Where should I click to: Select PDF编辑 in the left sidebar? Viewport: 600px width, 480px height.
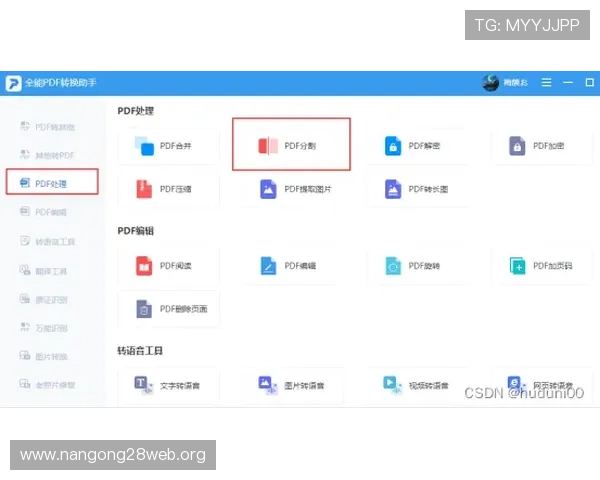click(43, 212)
